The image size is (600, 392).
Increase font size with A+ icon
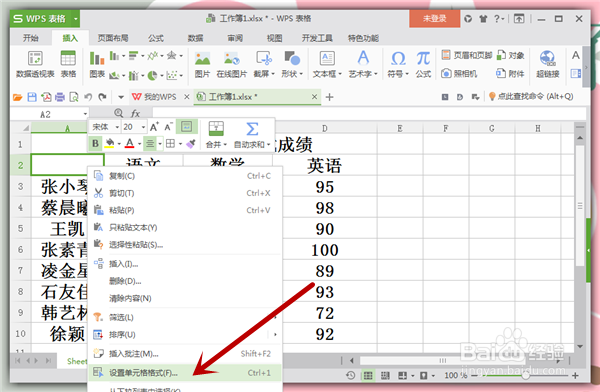pos(154,127)
